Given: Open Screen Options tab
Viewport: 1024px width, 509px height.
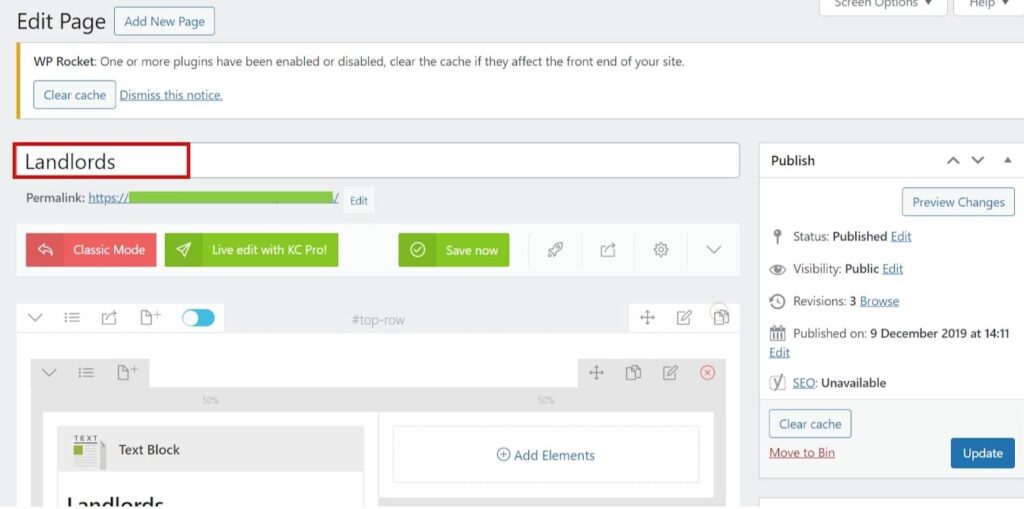Looking at the screenshot, I should 883,4.
